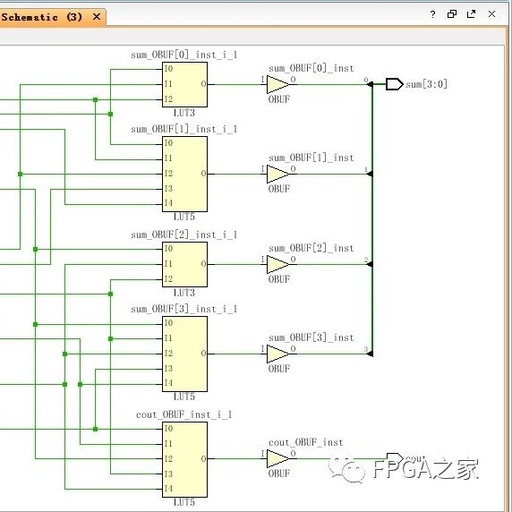Click the sum_OBUF[1]_inst_i_1 label
Viewport: 512px width, 512px height.
[184, 129]
